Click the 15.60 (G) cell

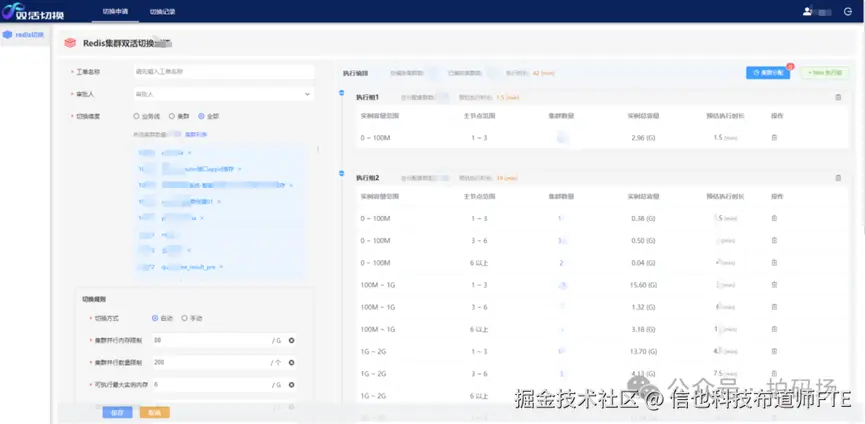pyautogui.click(x=643, y=285)
